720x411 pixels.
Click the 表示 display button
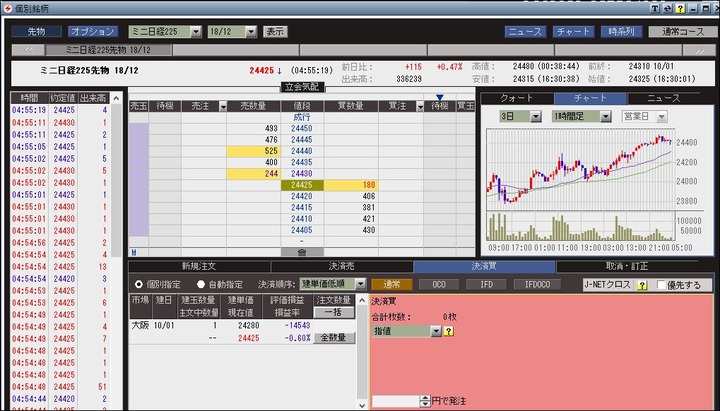pyautogui.click(x=275, y=32)
